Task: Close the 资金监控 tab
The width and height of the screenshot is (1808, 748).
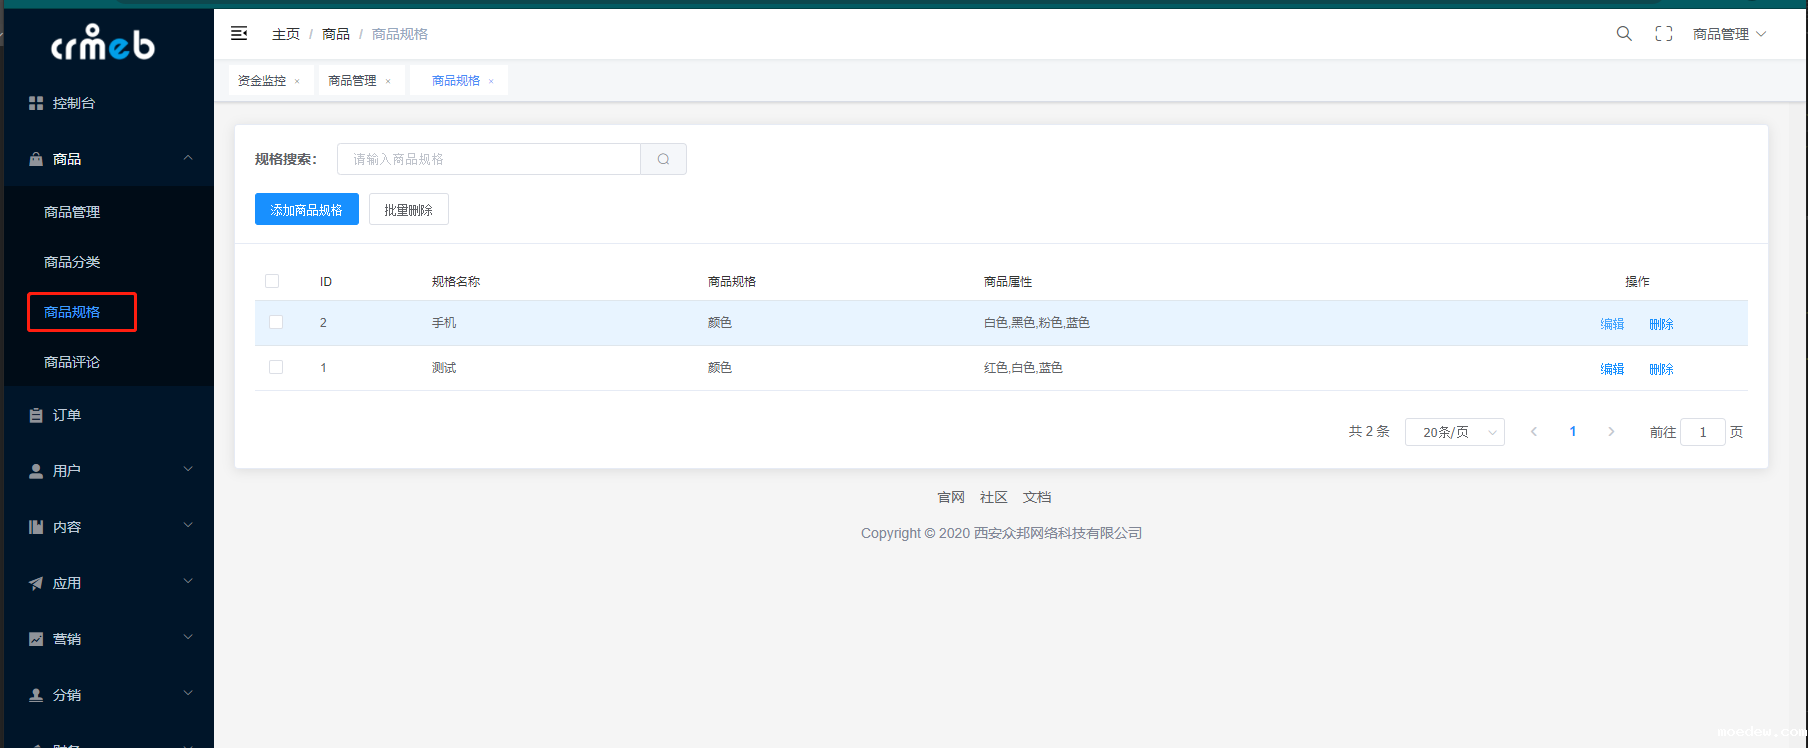Action: (x=297, y=81)
